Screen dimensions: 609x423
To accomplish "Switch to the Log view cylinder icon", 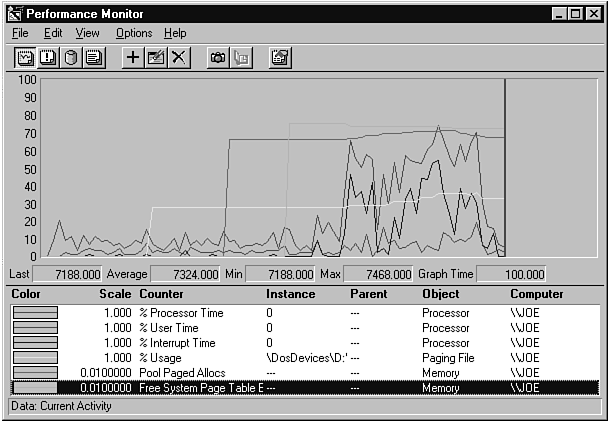I will click(x=71, y=57).
